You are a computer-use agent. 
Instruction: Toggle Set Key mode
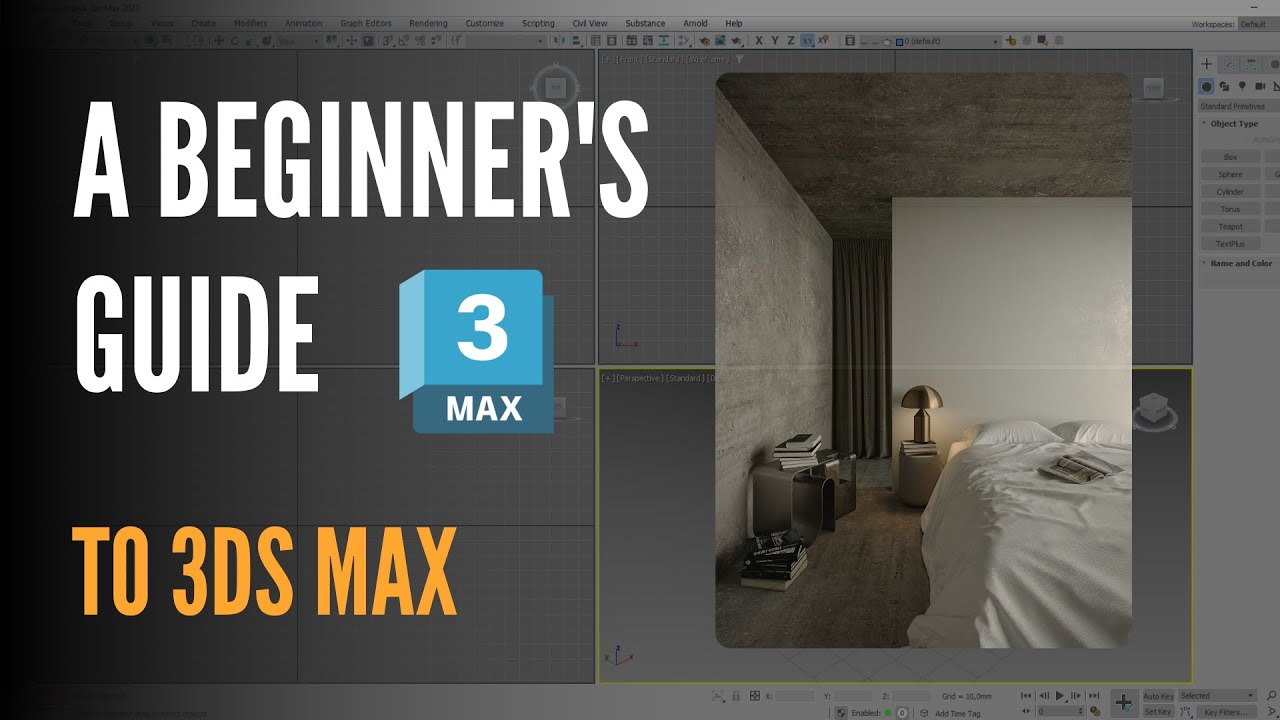point(1158,712)
